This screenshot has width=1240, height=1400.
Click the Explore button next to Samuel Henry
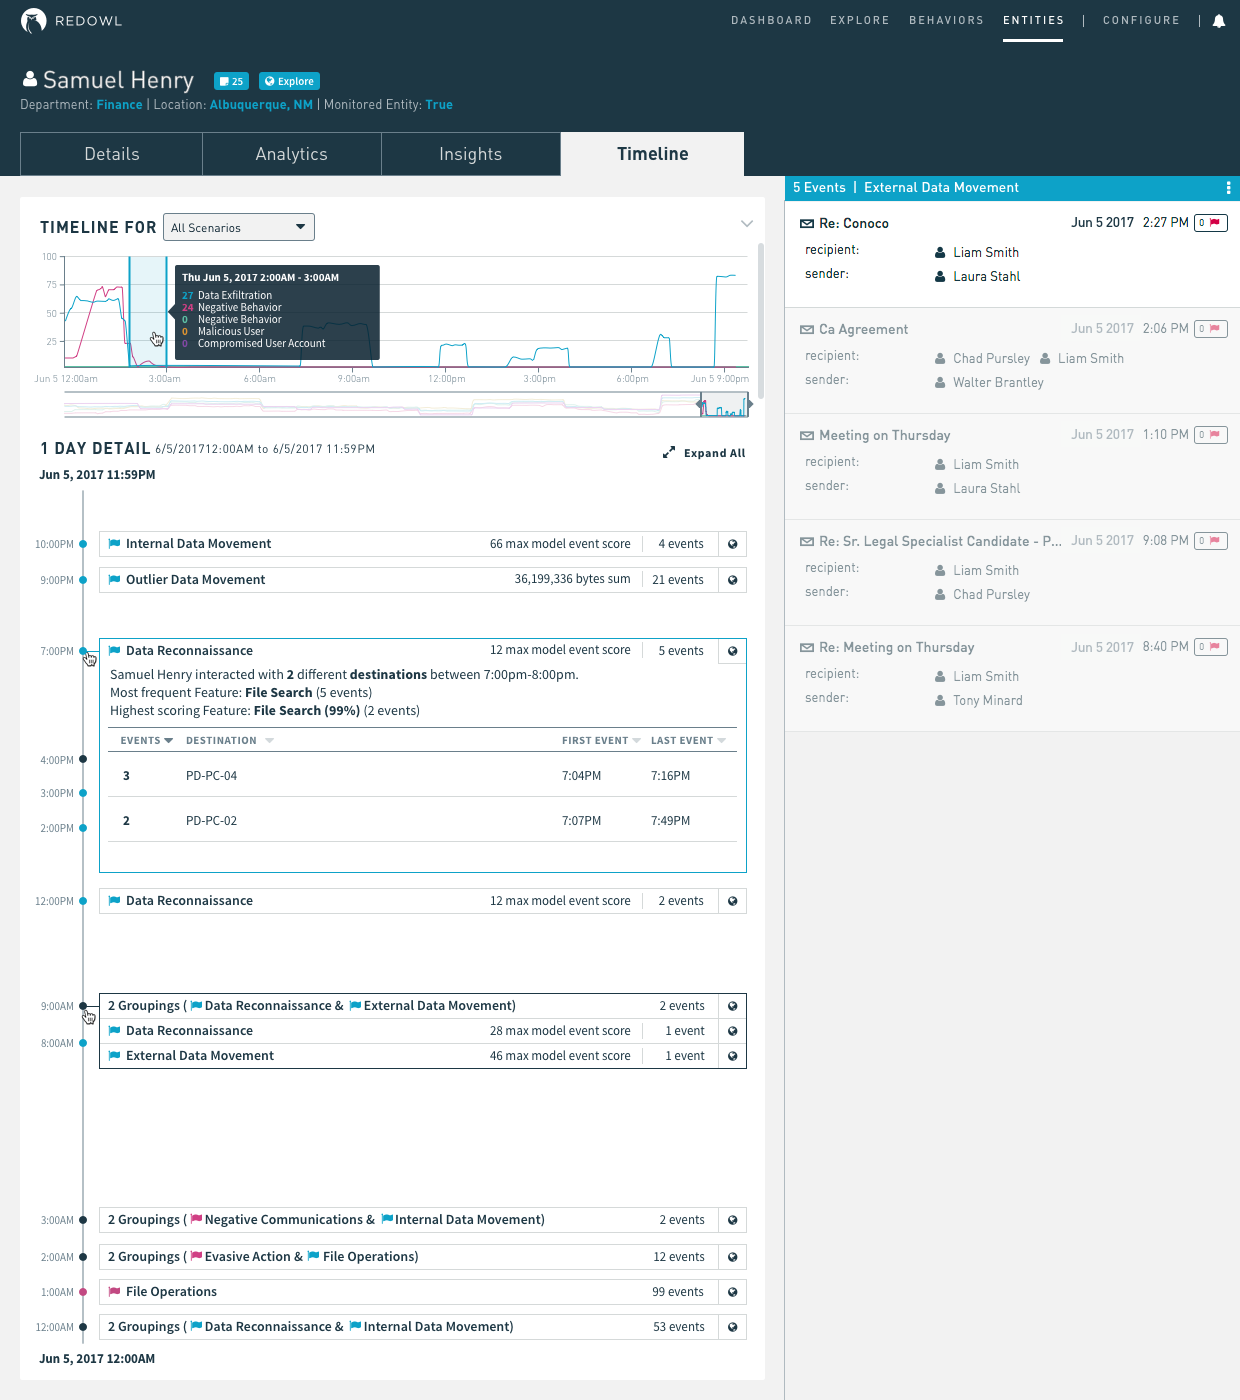pyautogui.click(x=289, y=81)
